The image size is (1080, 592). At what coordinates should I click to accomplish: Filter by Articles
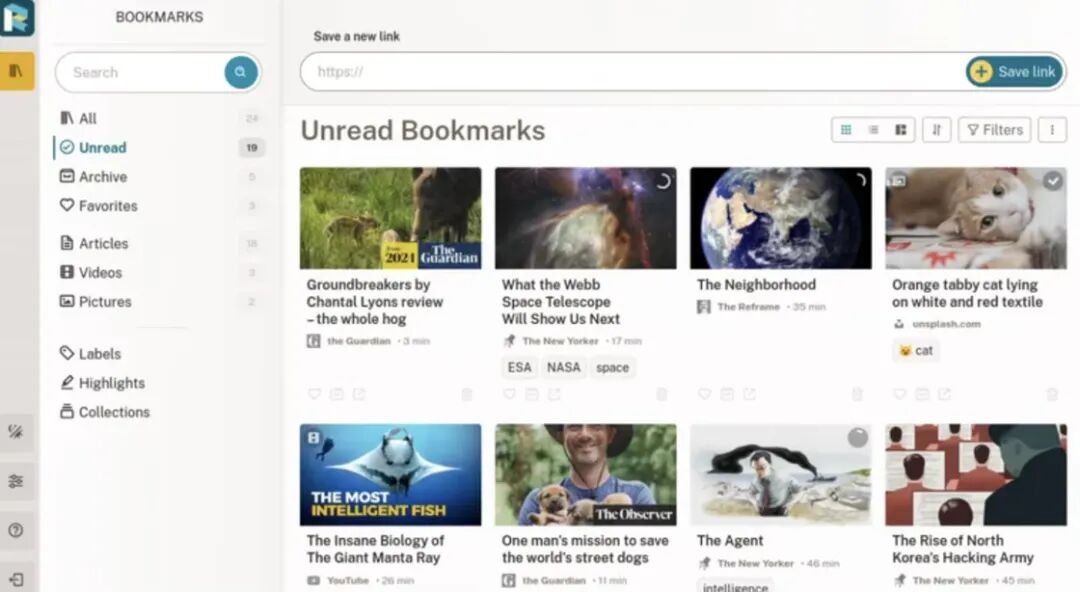(x=159, y=243)
